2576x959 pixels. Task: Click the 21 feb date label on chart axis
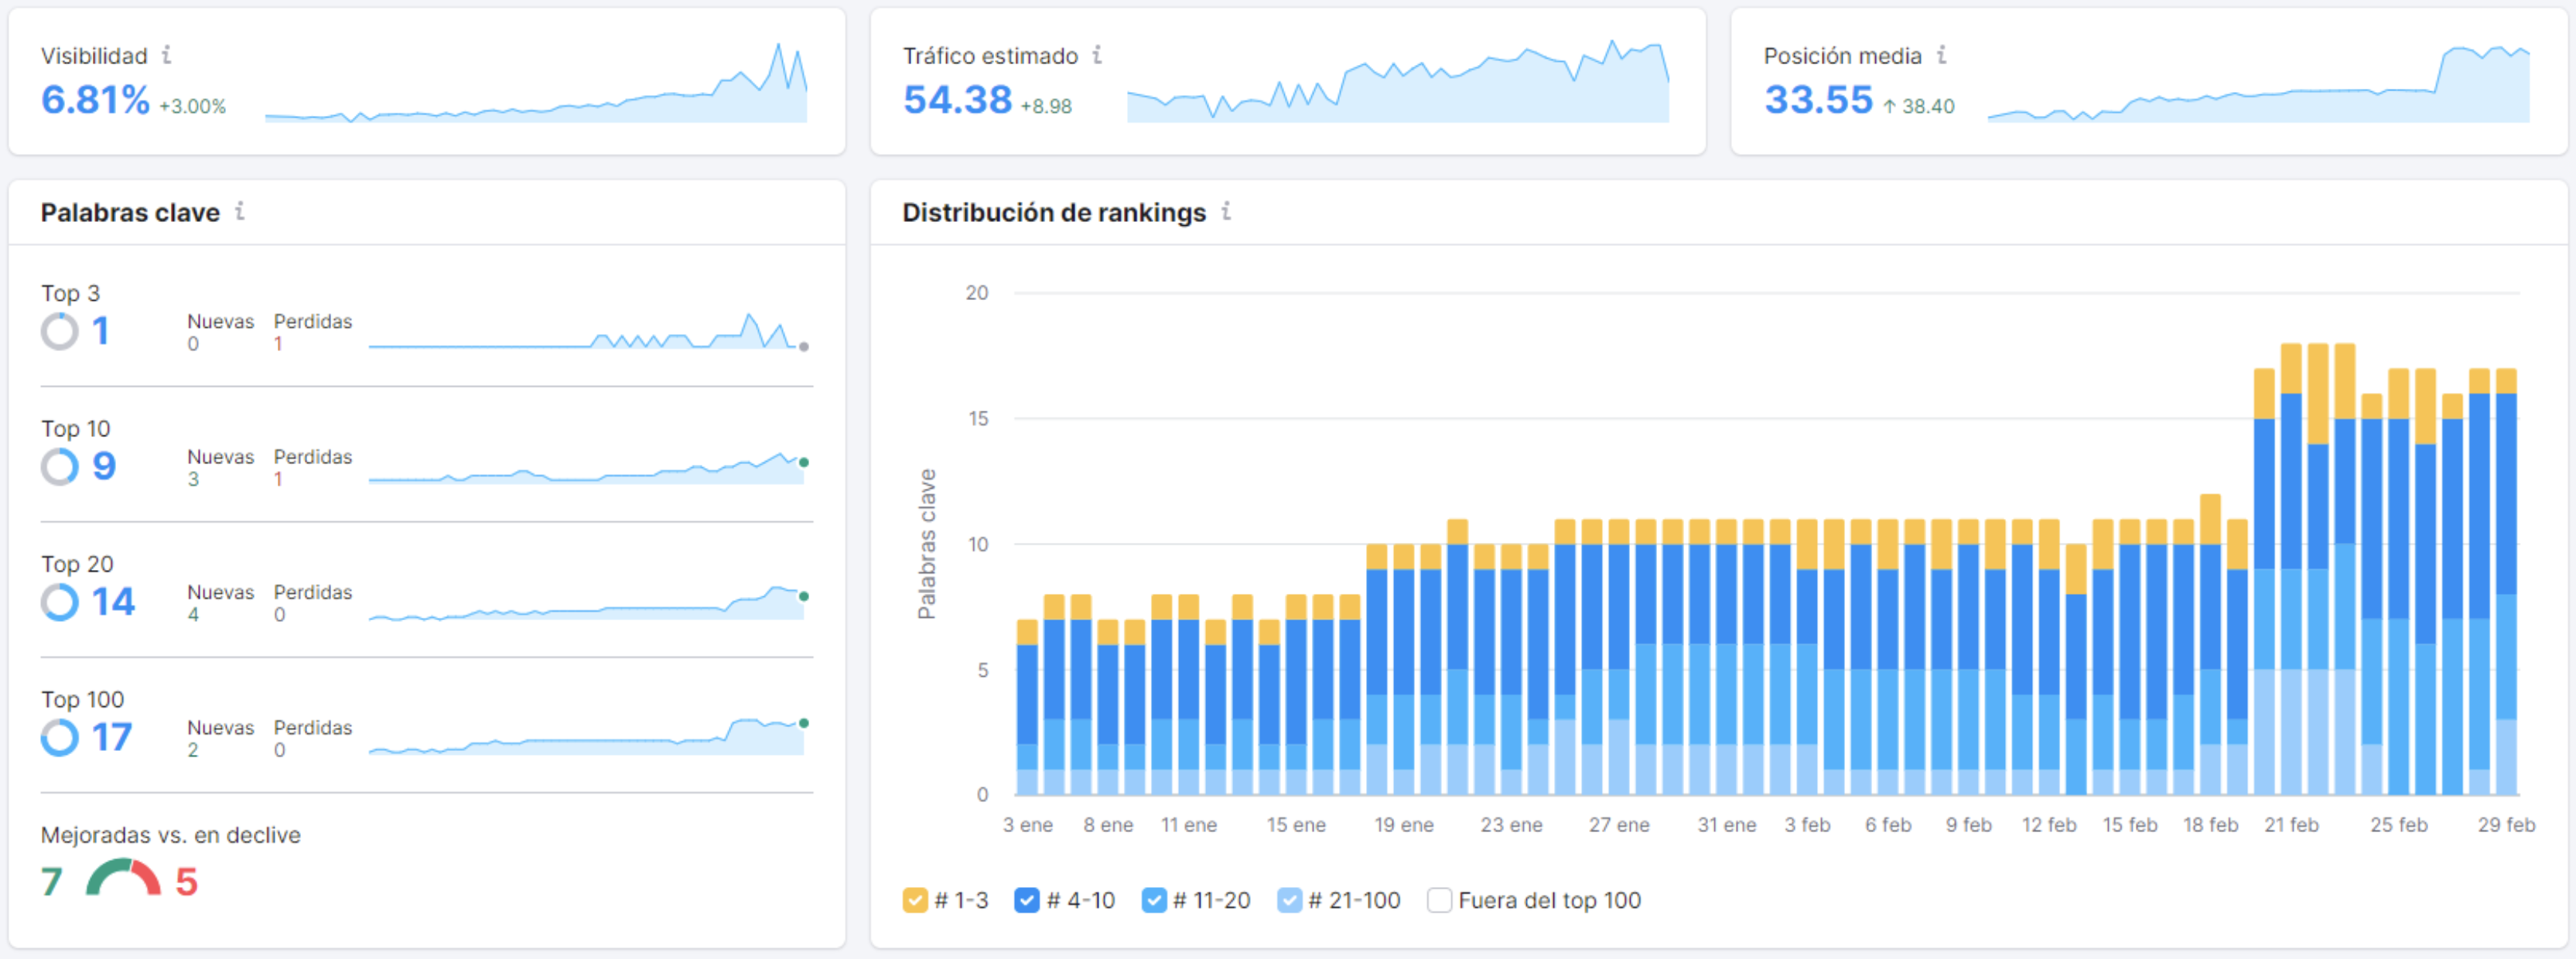(2291, 825)
